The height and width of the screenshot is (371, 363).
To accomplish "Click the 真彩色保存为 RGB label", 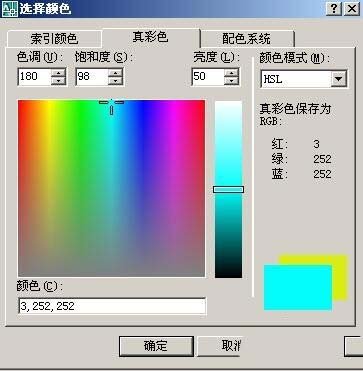I will [295, 114].
